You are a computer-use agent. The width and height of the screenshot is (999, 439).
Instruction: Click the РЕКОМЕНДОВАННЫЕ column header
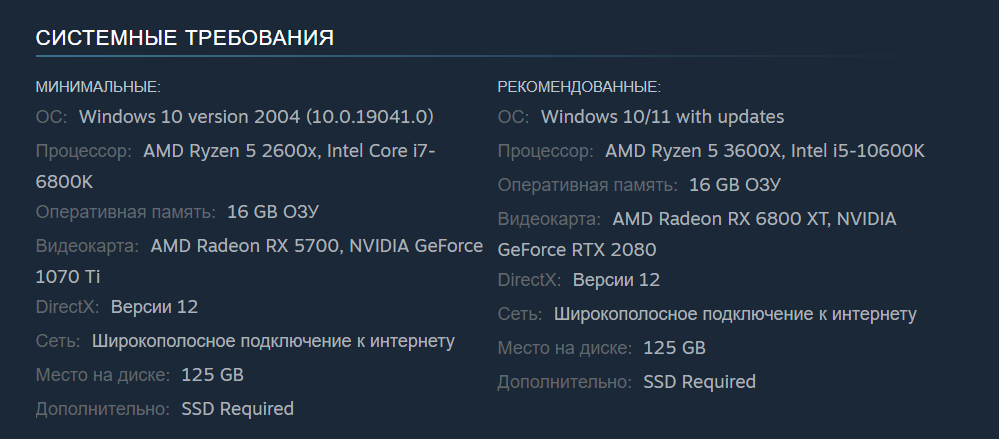point(579,87)
